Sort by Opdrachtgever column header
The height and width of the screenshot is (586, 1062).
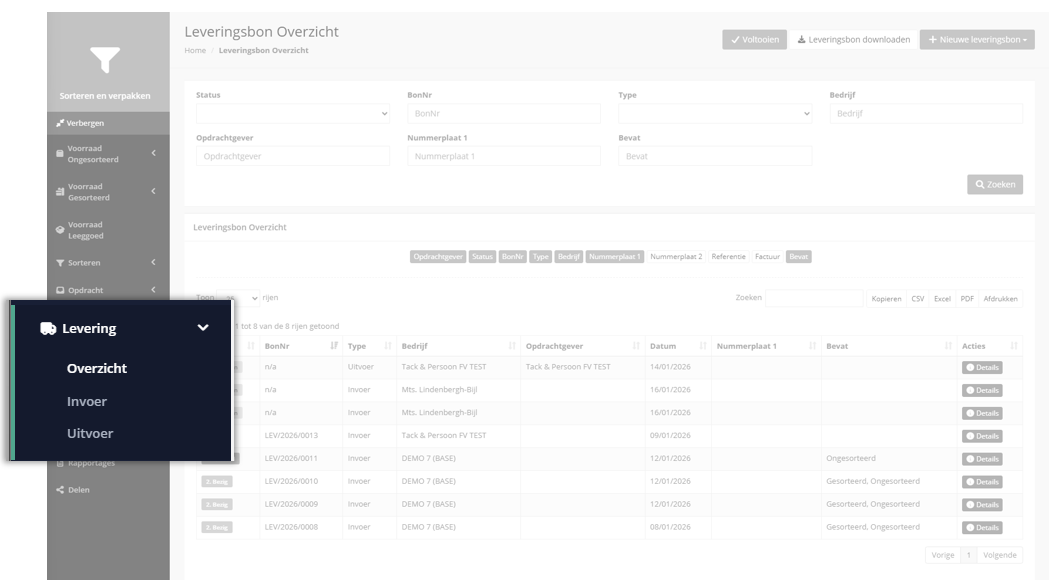click(582, 346)
